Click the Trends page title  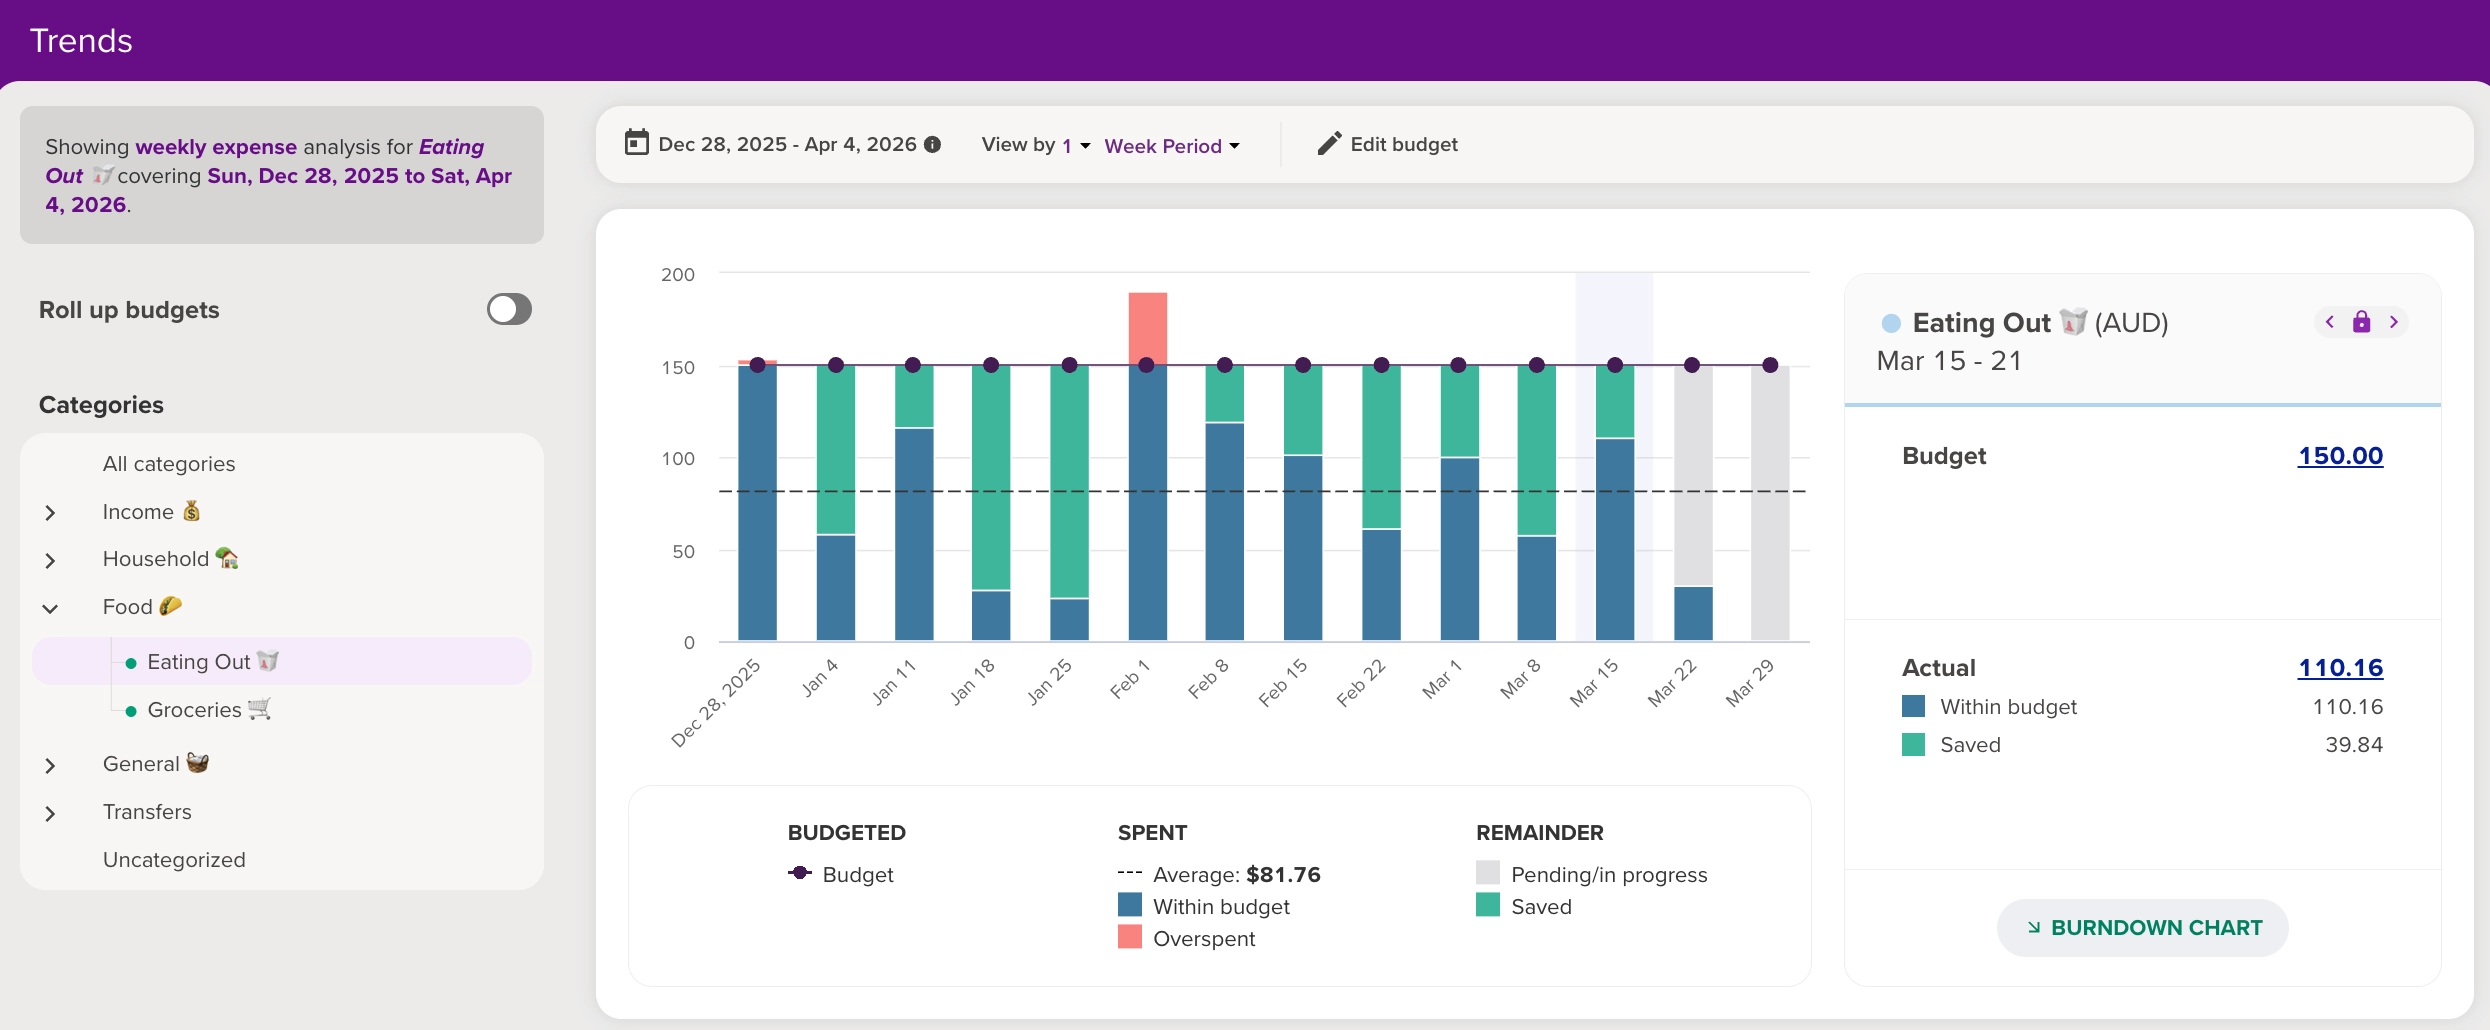coord(81,41)
